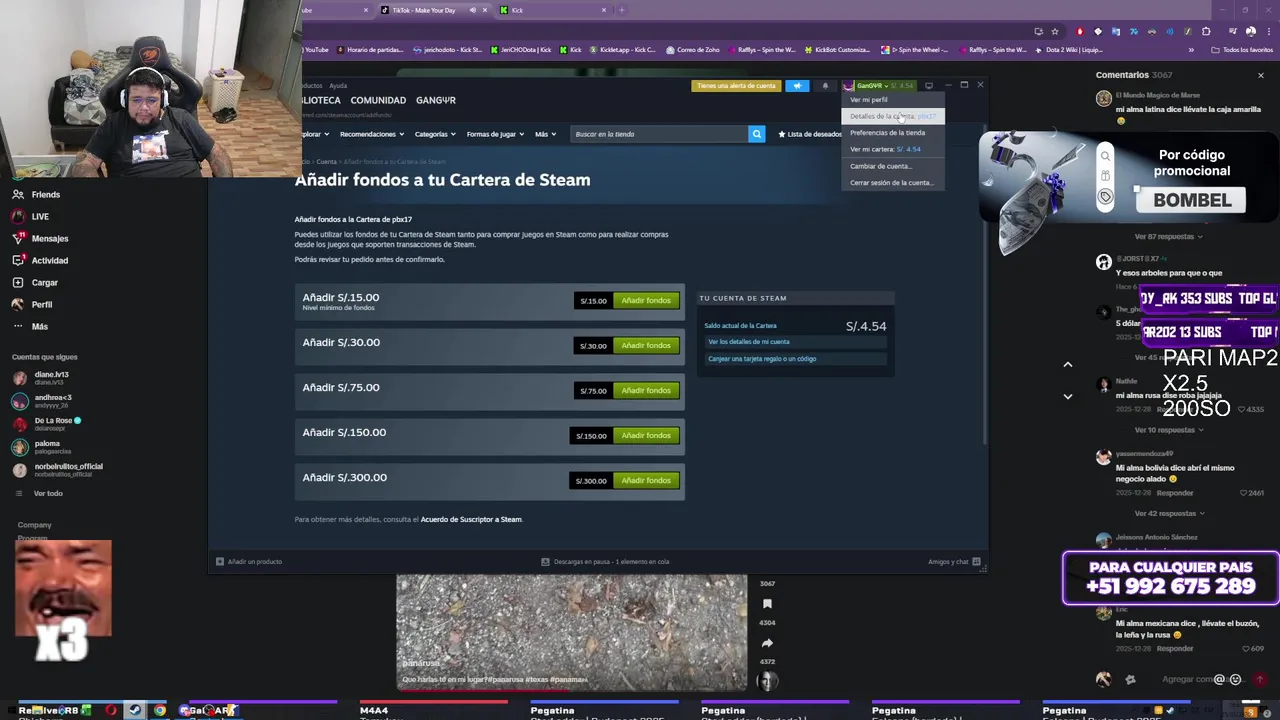The height and width of the screenshot is (720, 1280).
Task: Open Chrome from Windows taskbar
Action: click(x=159, y=711)
